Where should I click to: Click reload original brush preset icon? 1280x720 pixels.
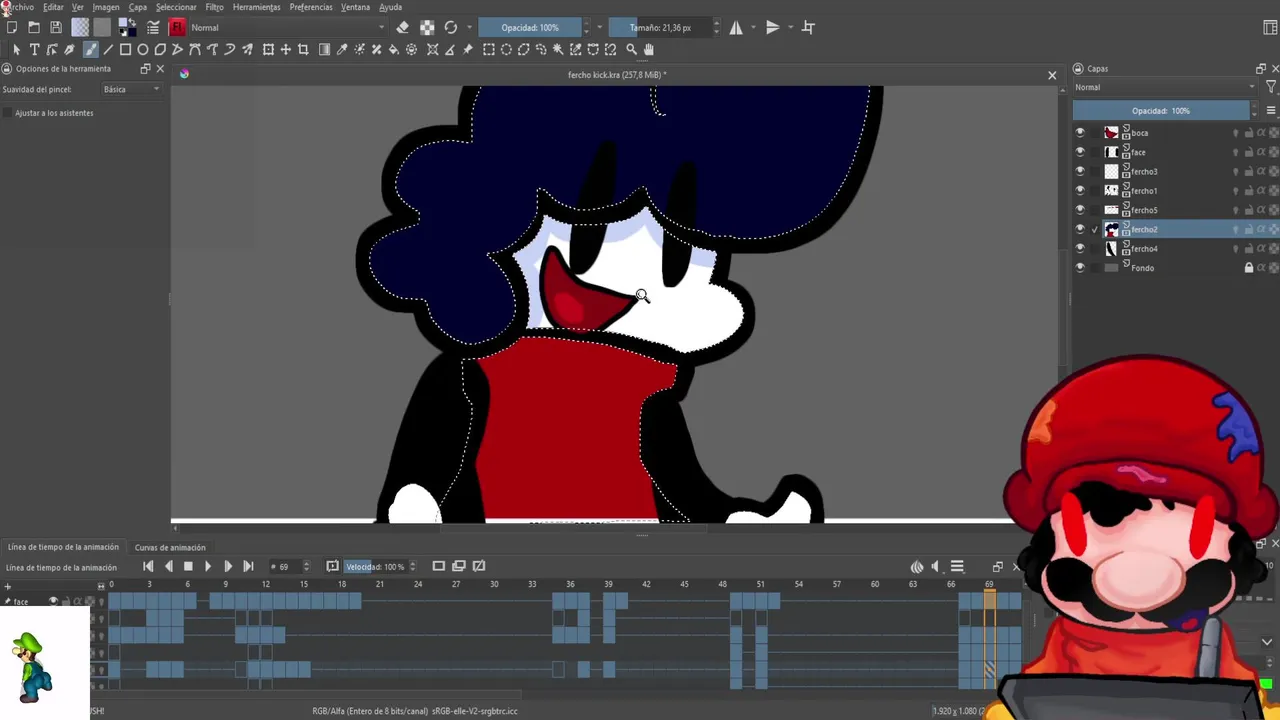point(451,27)
